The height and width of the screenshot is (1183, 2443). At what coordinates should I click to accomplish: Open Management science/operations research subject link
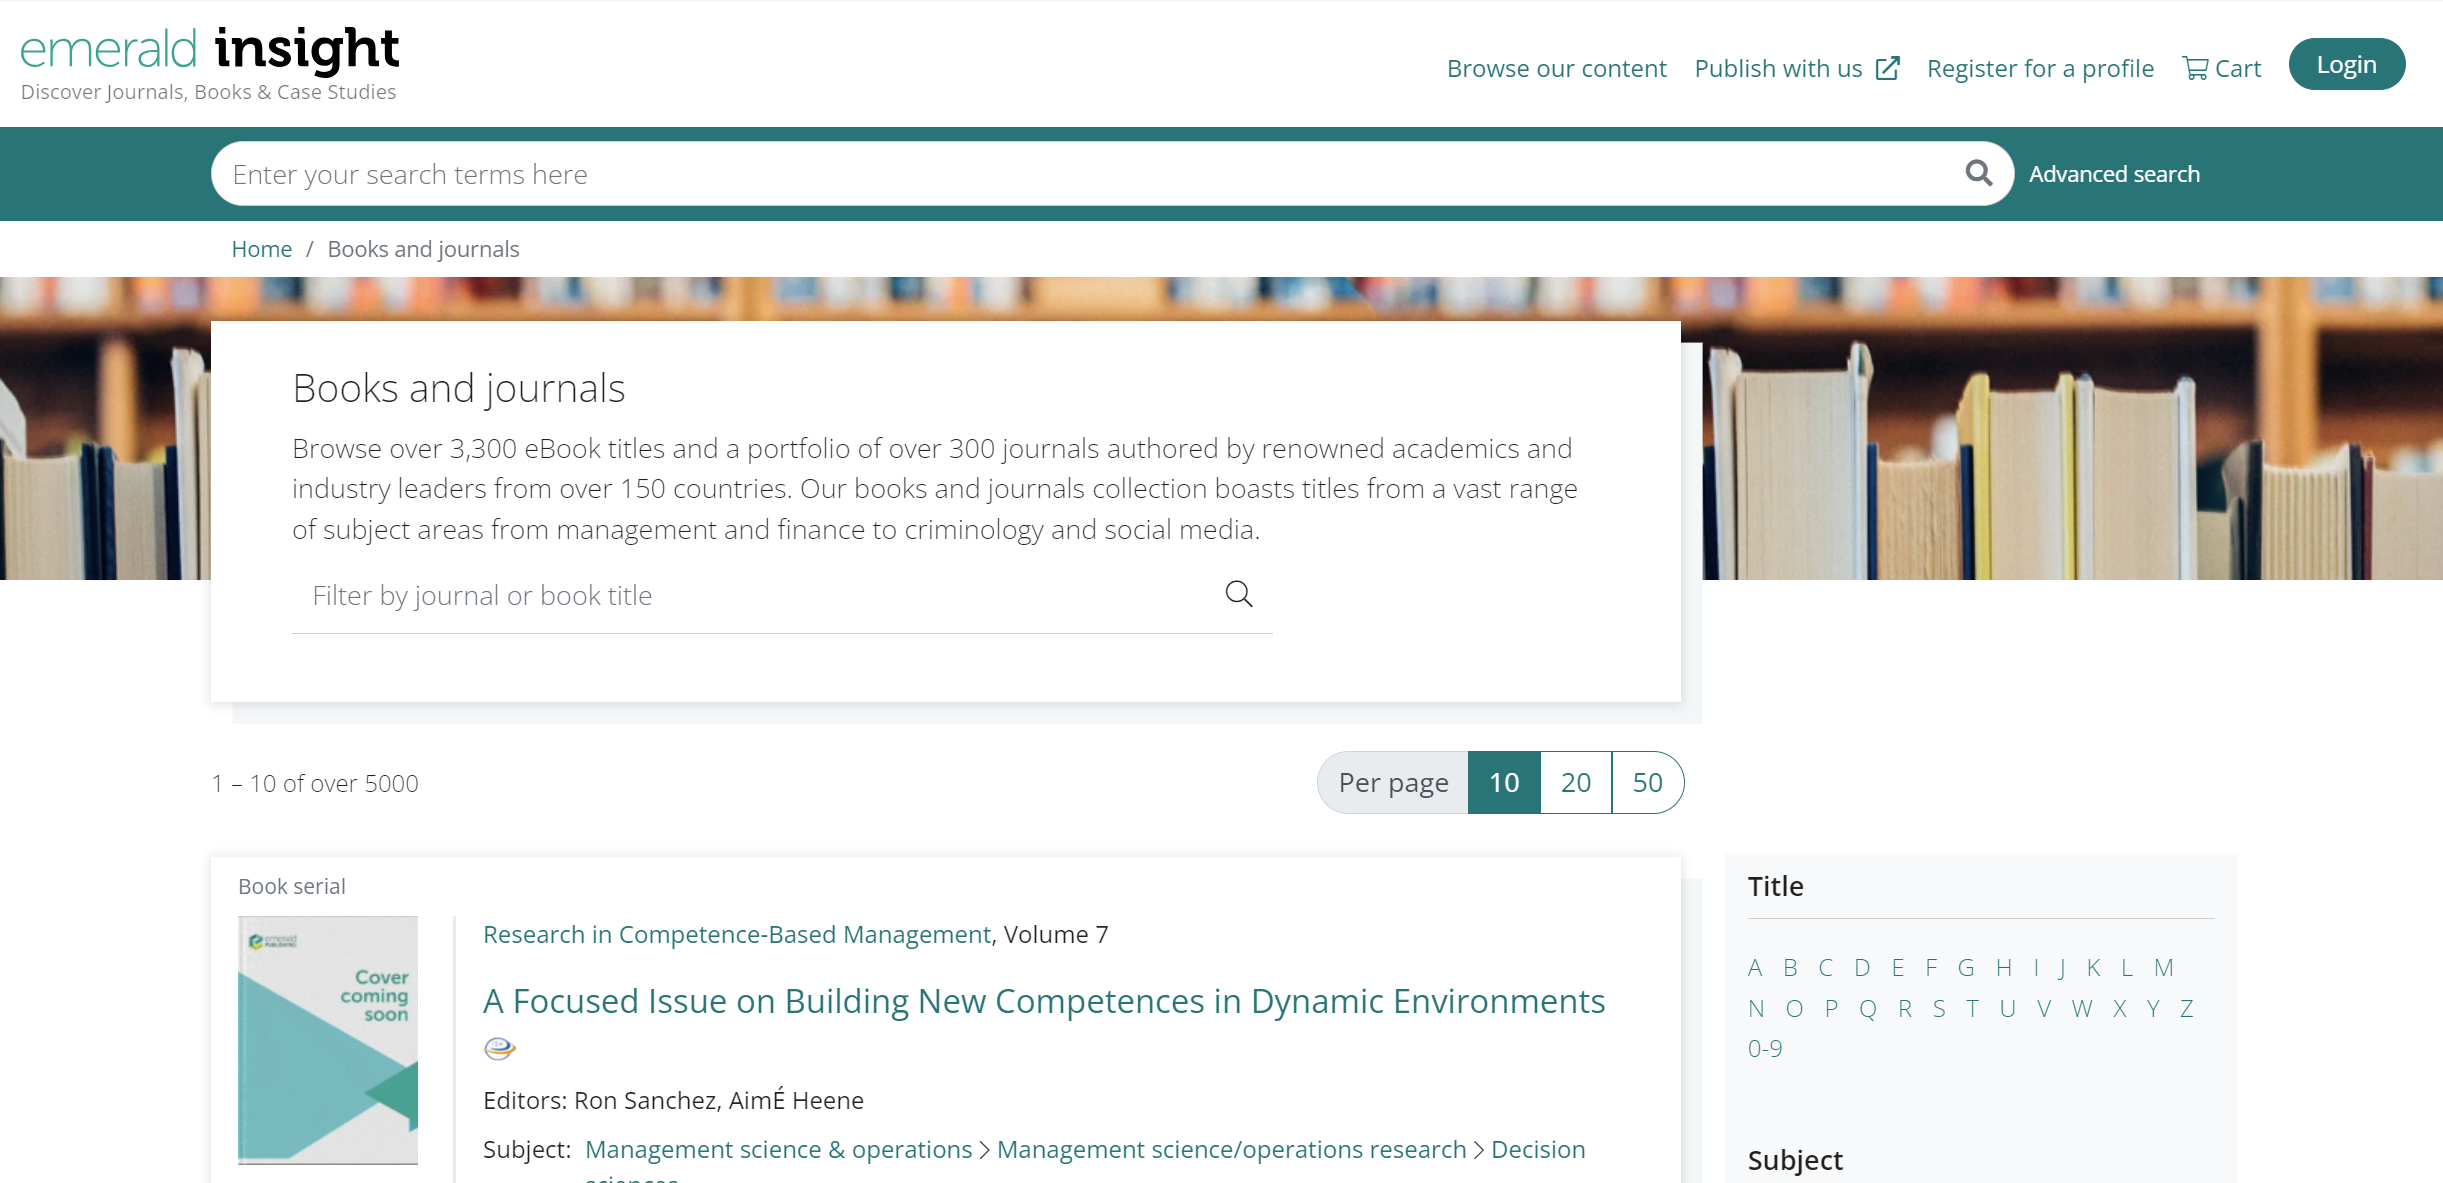1232,1150
